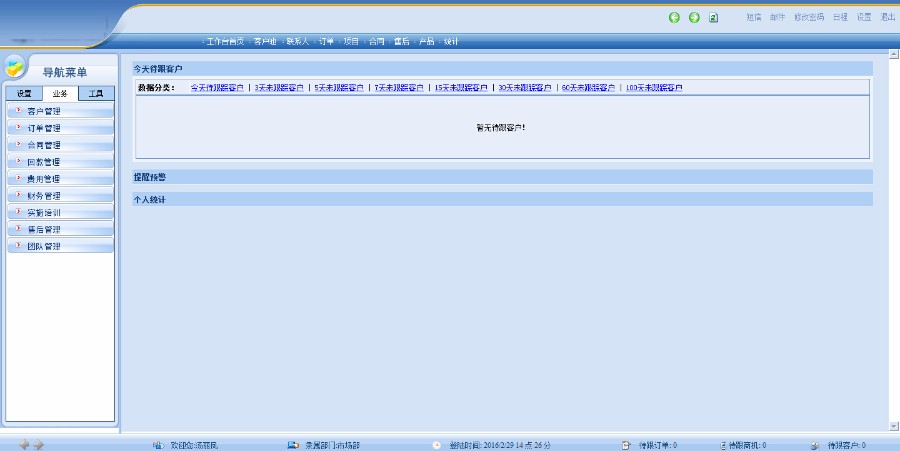Open 统计 in the top menu
The height and width of the screenshot is (451, 900).
pyautogui.click(x=451, y=41)
